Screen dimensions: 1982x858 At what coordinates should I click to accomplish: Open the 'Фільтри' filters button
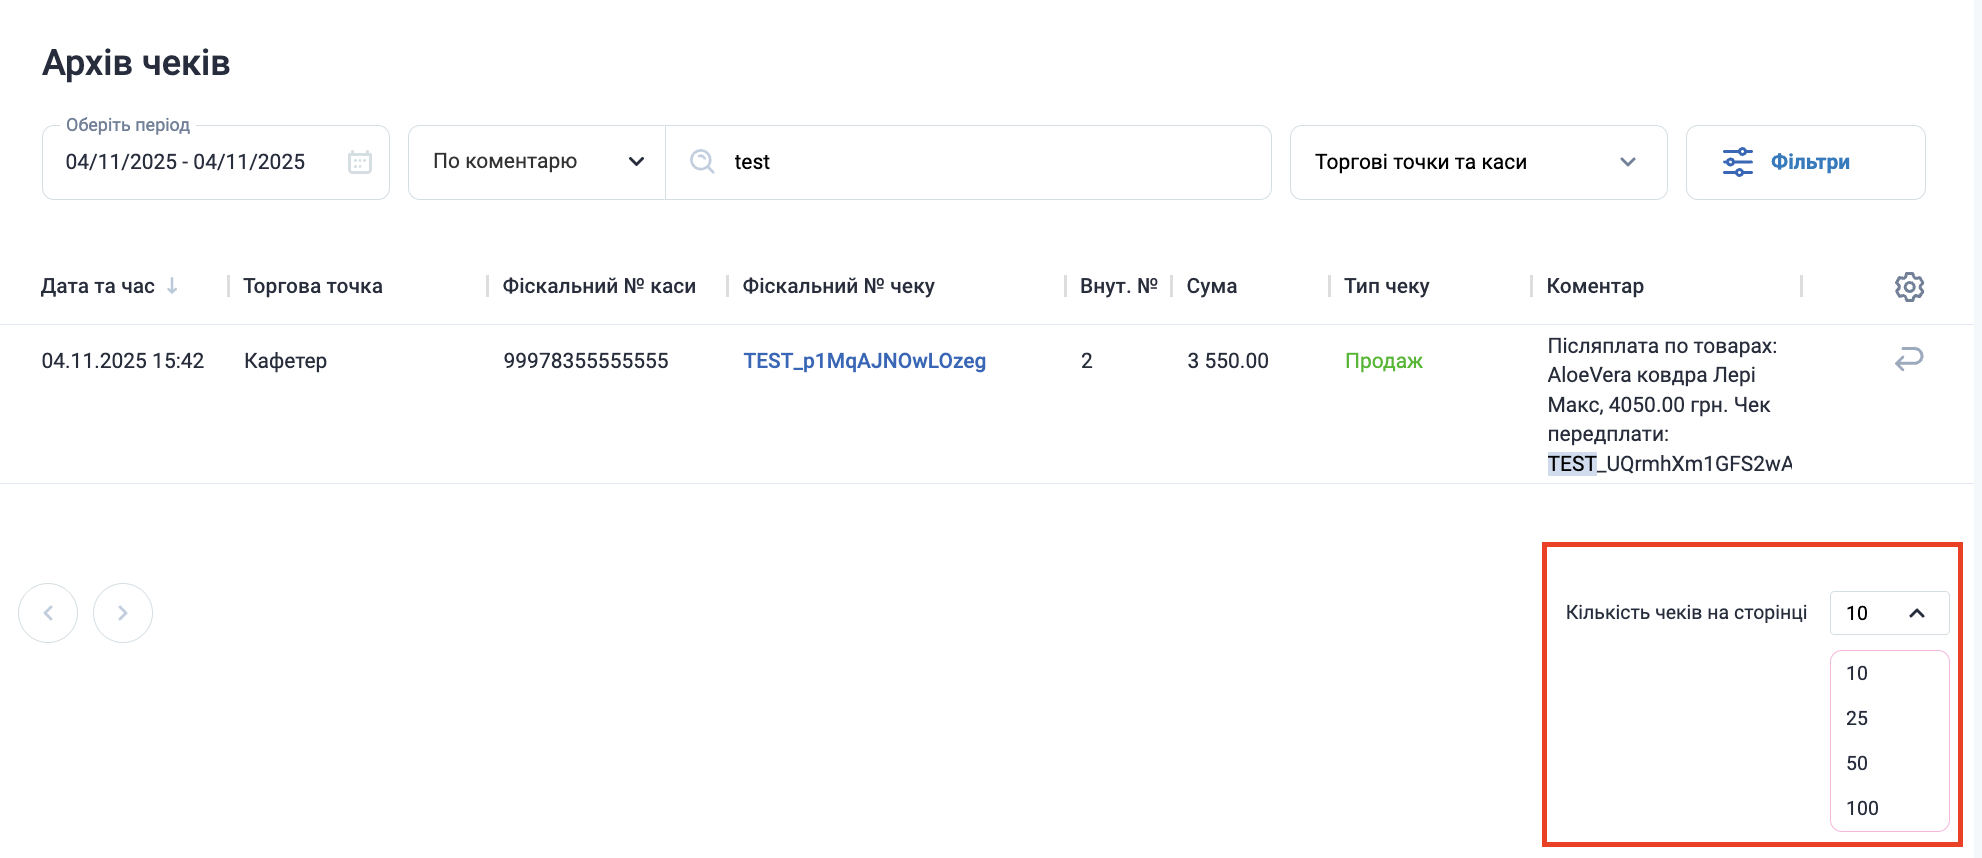[1805, 162]
